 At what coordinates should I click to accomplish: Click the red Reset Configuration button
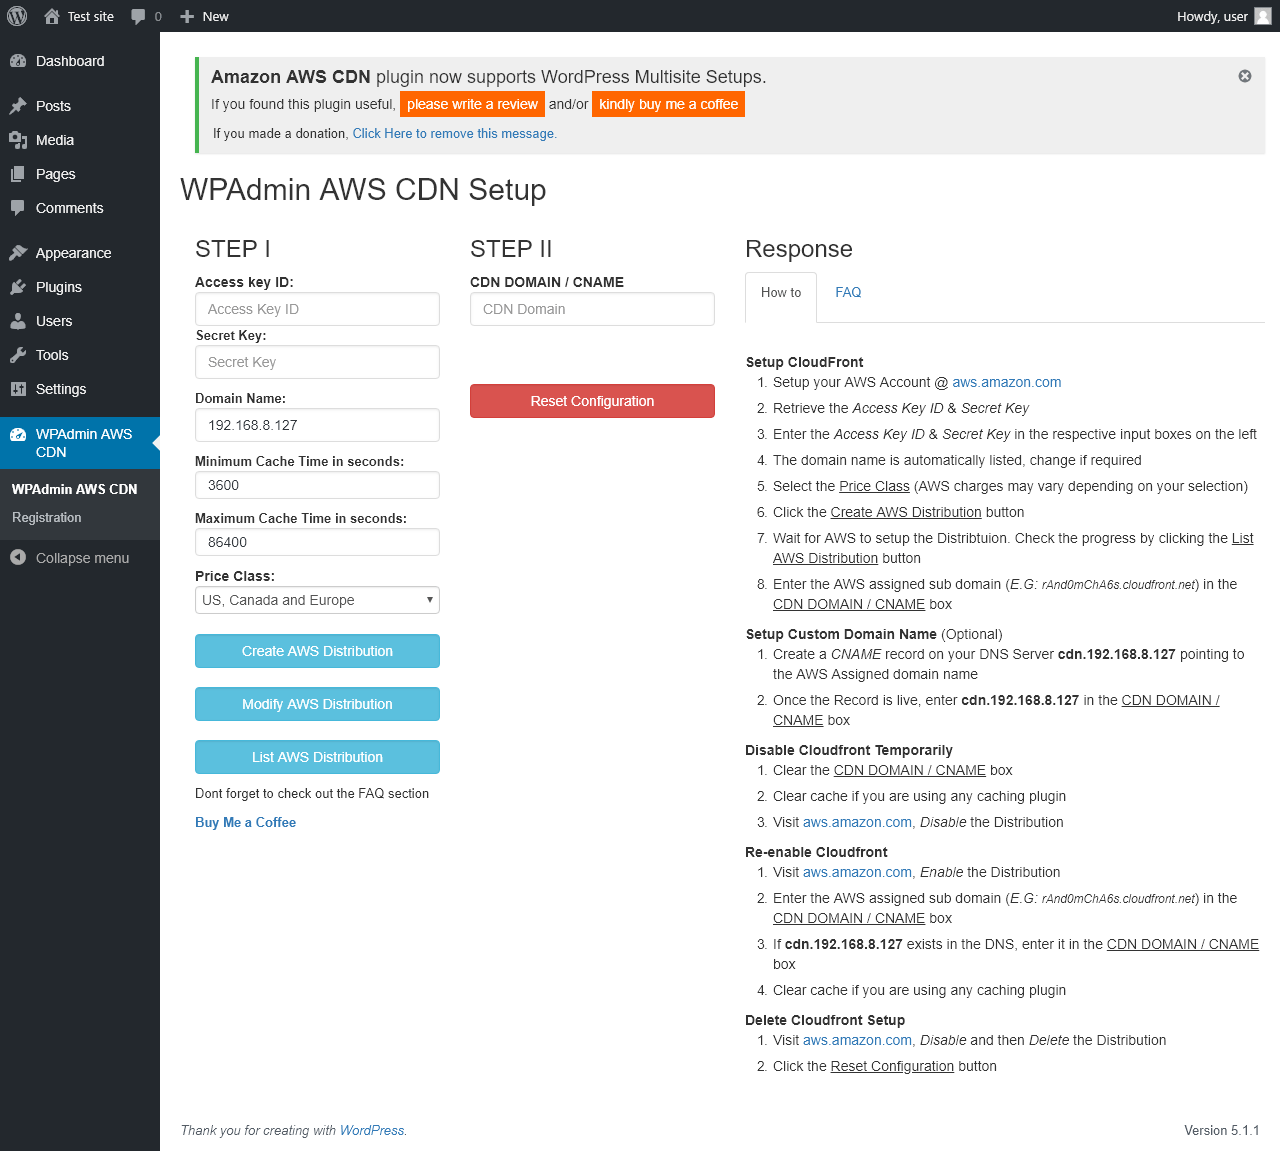tap(592, 401)
